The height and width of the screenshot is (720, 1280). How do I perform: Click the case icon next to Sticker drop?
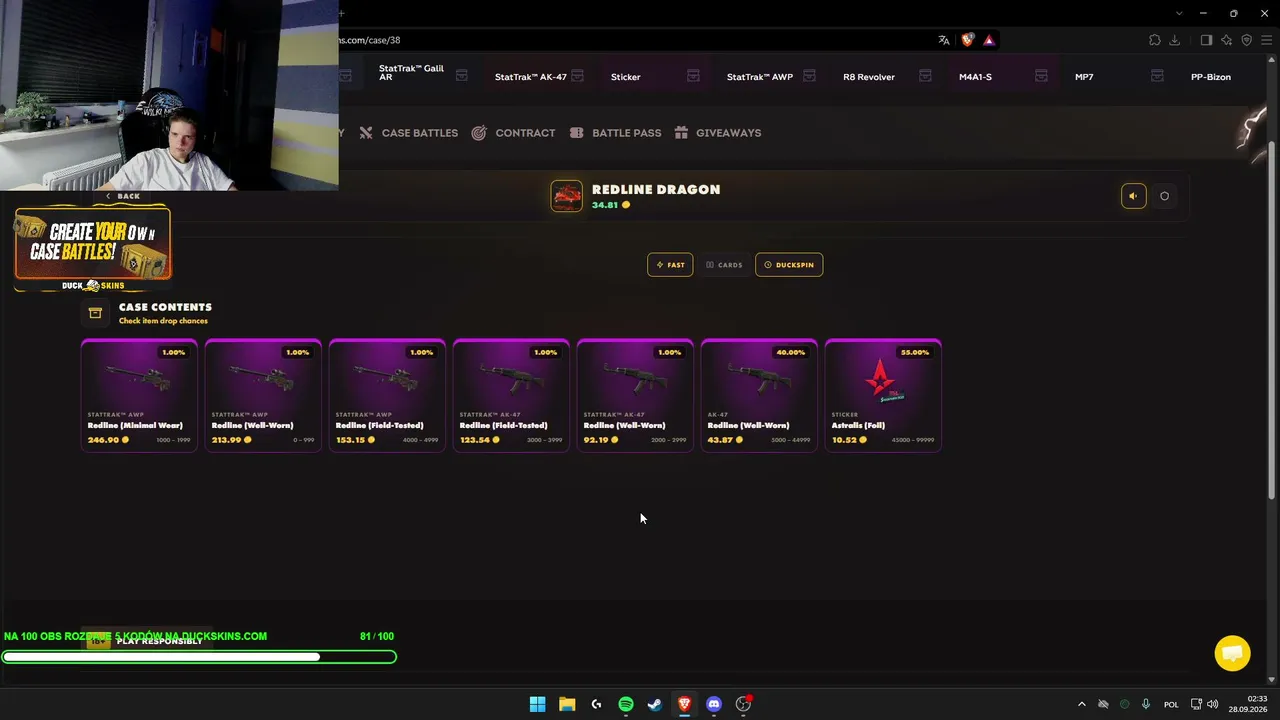[693, 76]
